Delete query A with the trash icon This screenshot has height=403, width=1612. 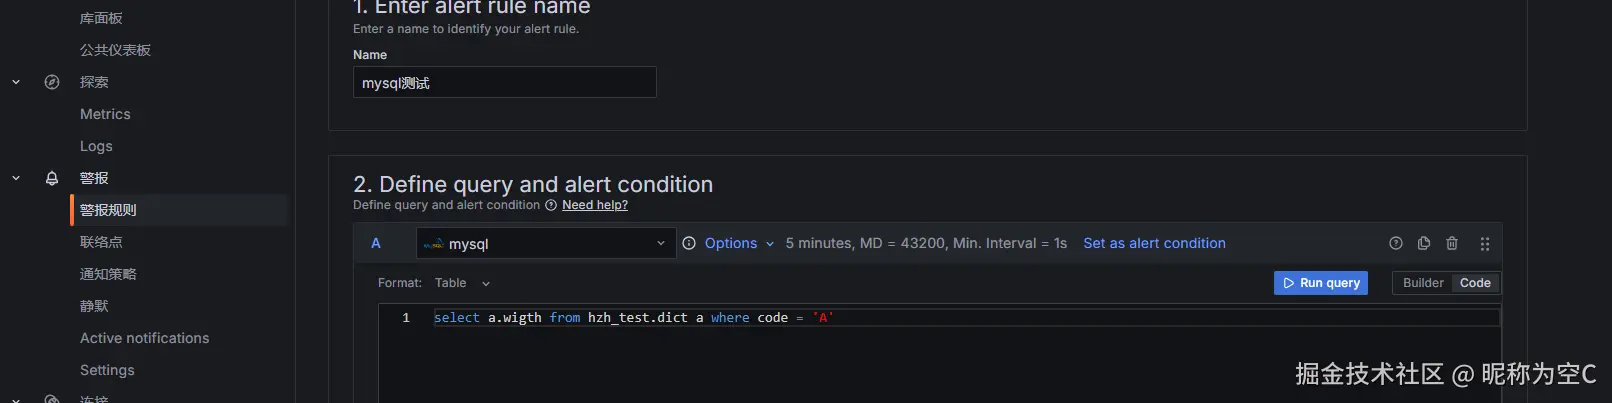[x=1452, y=243]
